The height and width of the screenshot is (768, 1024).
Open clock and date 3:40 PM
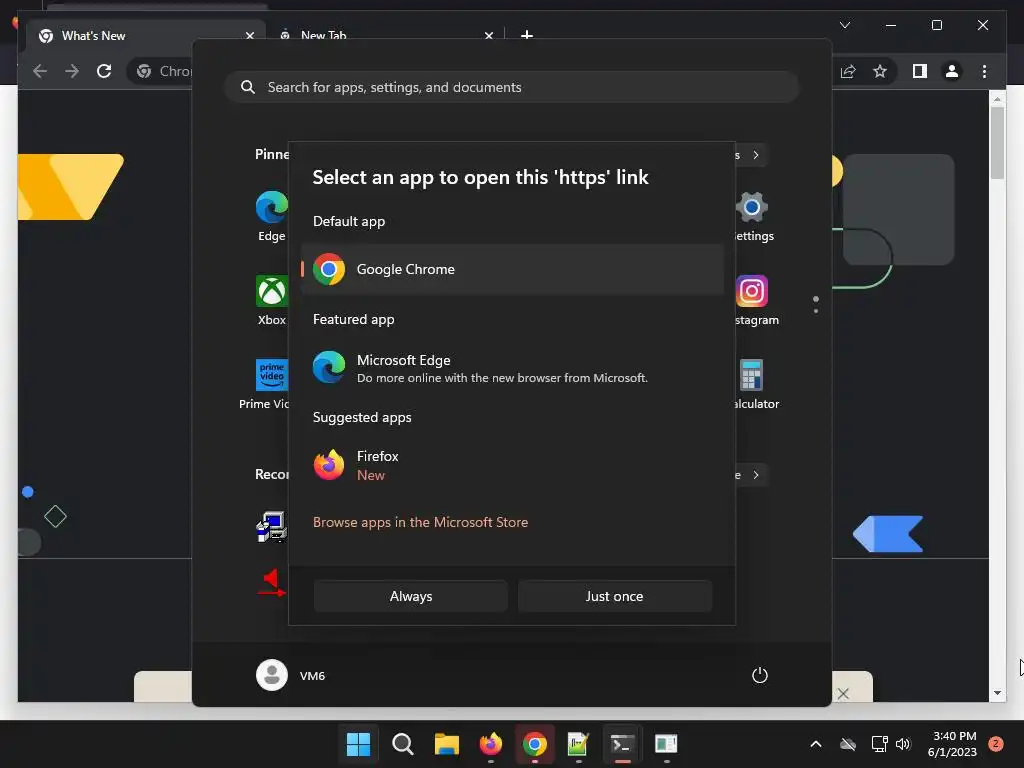click(x=952, y=744)
